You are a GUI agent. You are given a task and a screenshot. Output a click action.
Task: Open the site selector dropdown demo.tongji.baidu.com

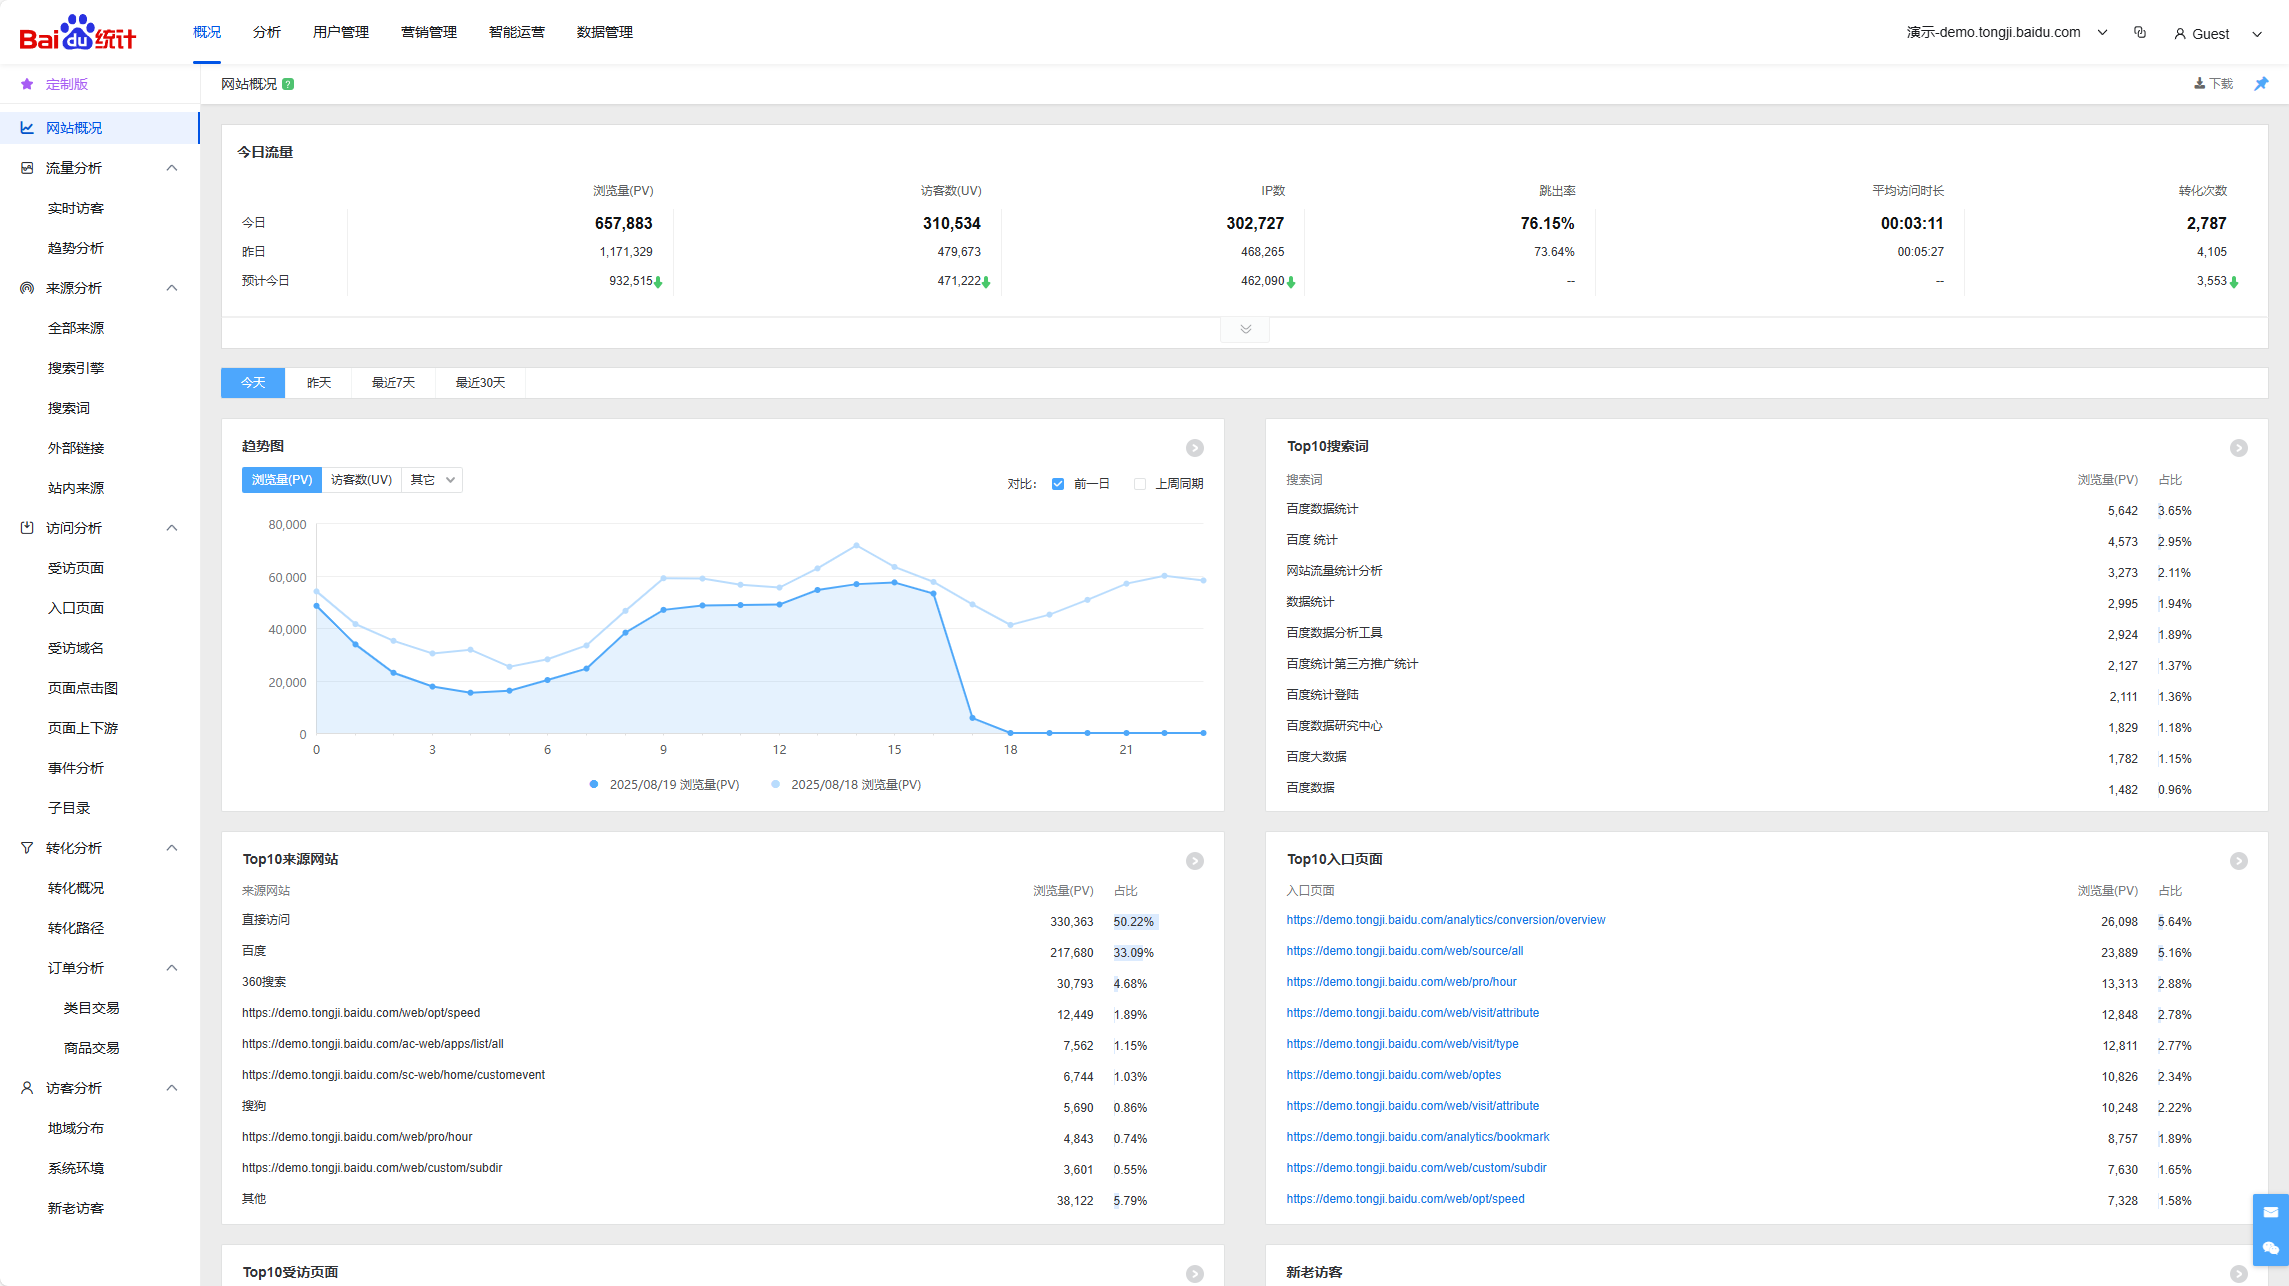point(2007,32)
